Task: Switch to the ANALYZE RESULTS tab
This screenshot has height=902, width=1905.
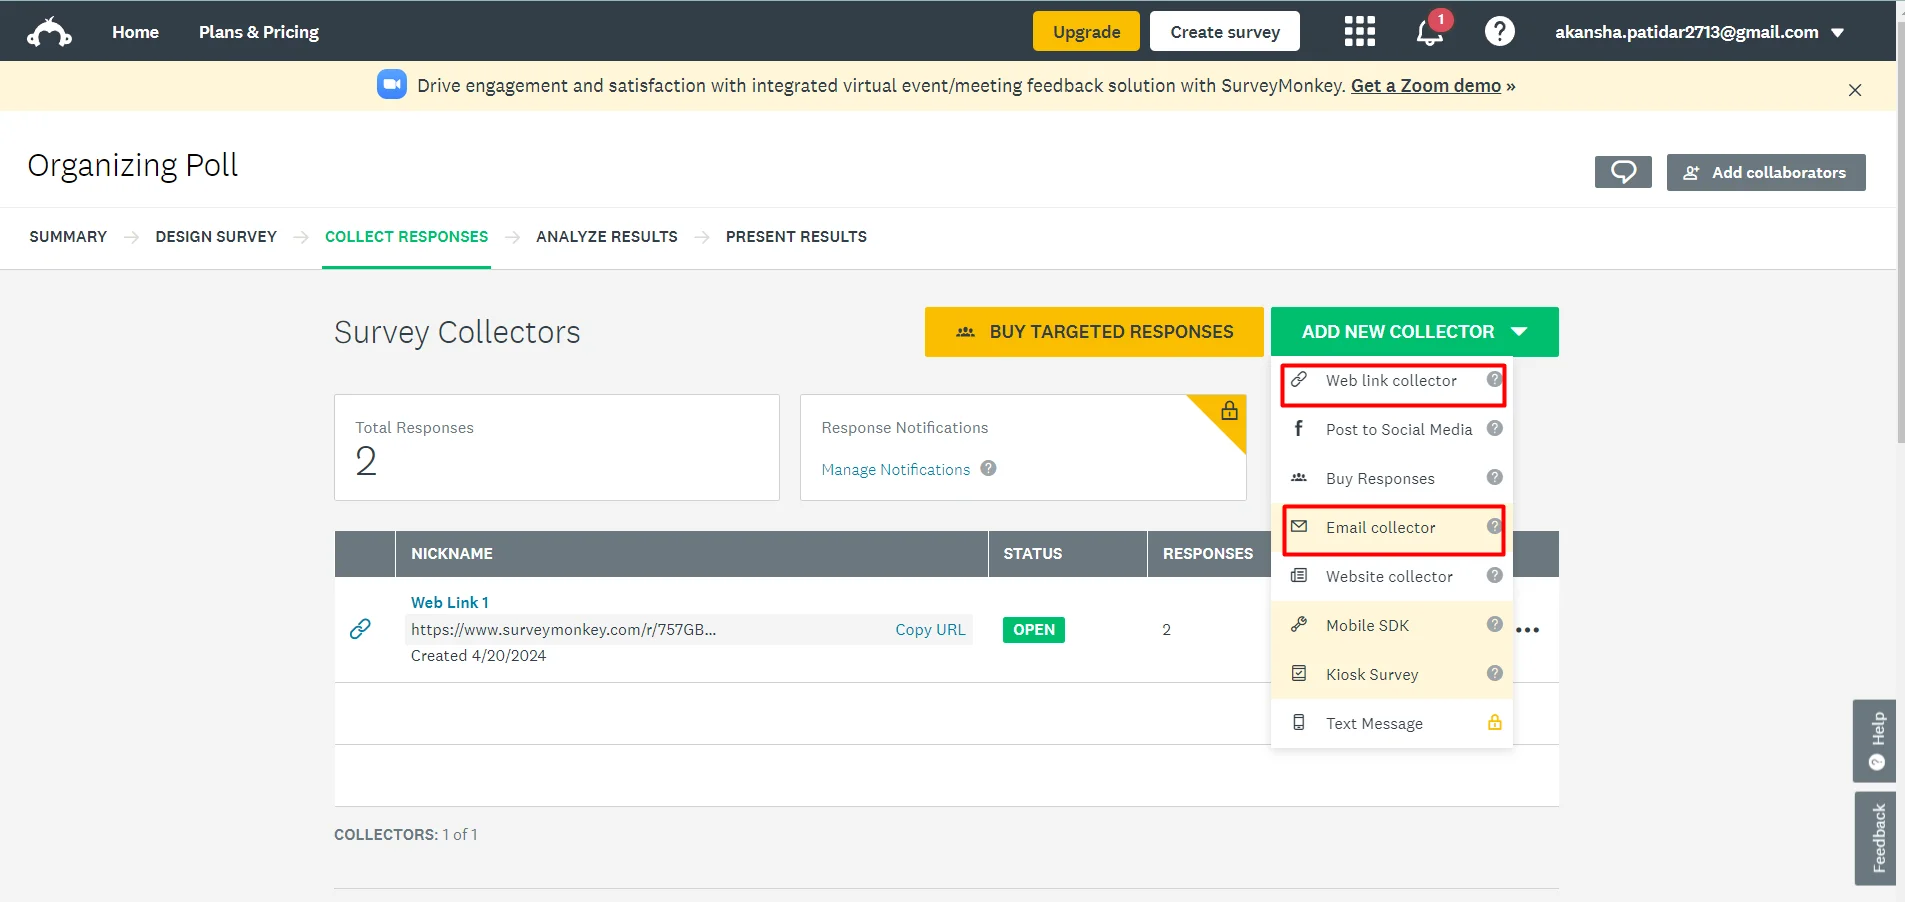Action: tap(607, 237)
